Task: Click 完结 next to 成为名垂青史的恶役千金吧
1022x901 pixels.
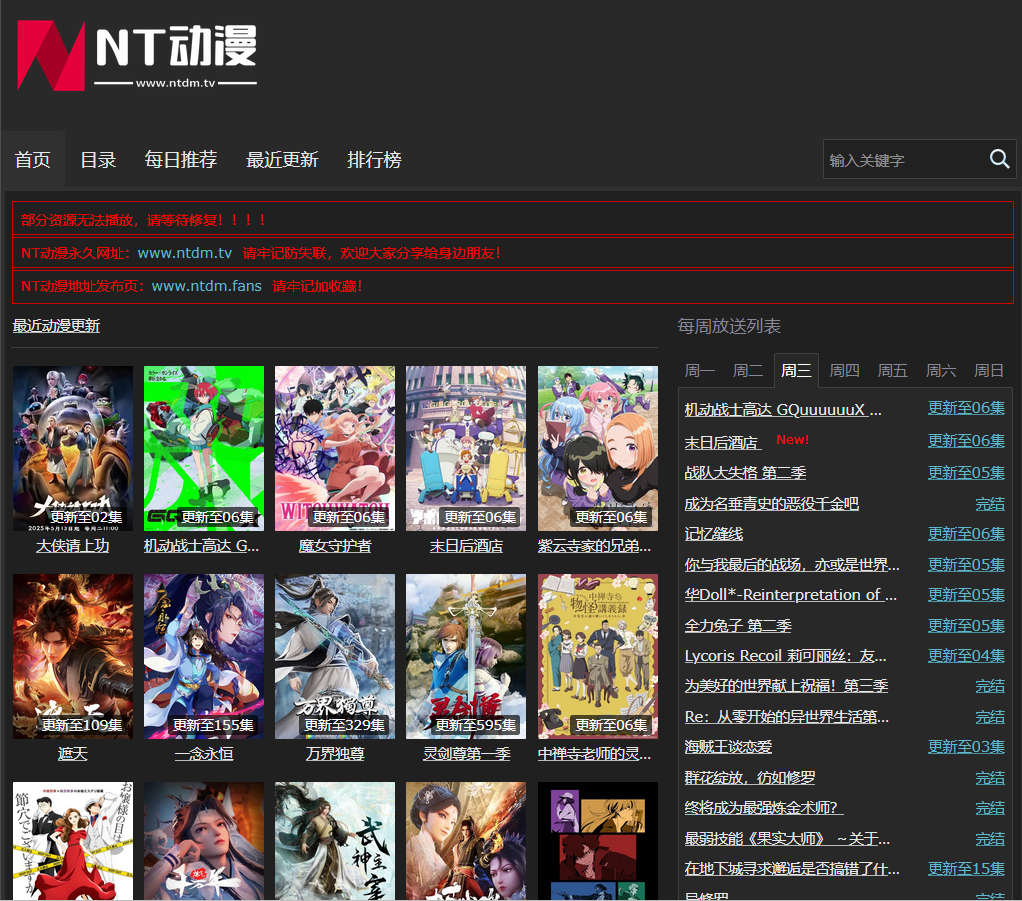Action: click(989, 503)
